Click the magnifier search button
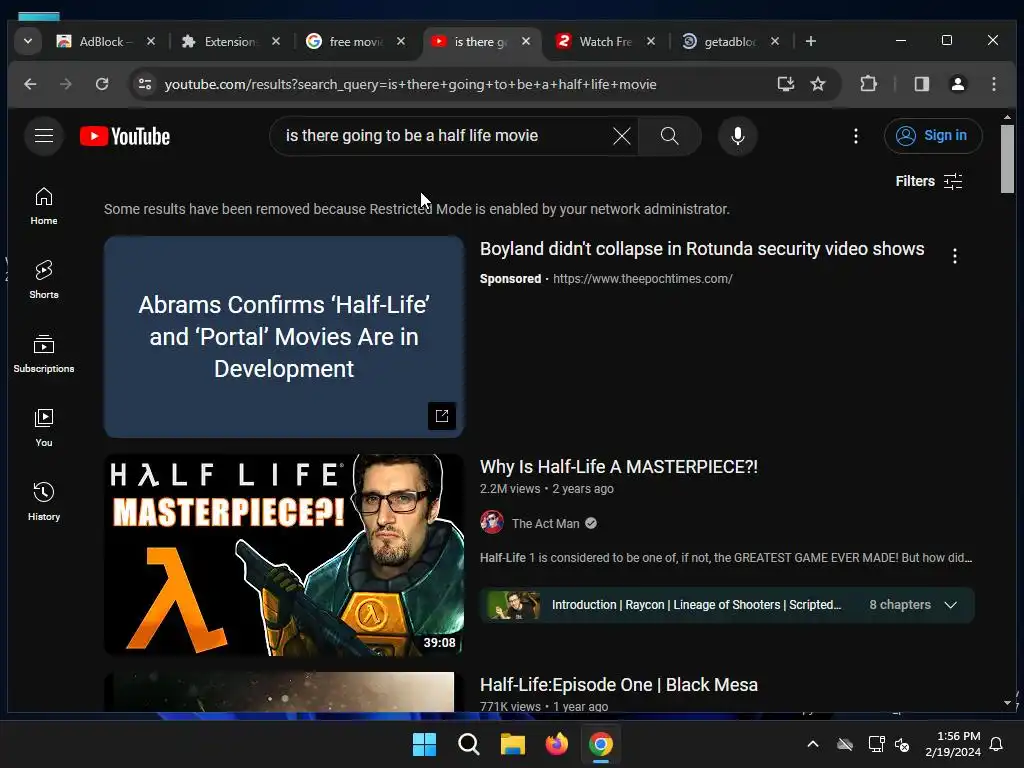 click(669, 136)
